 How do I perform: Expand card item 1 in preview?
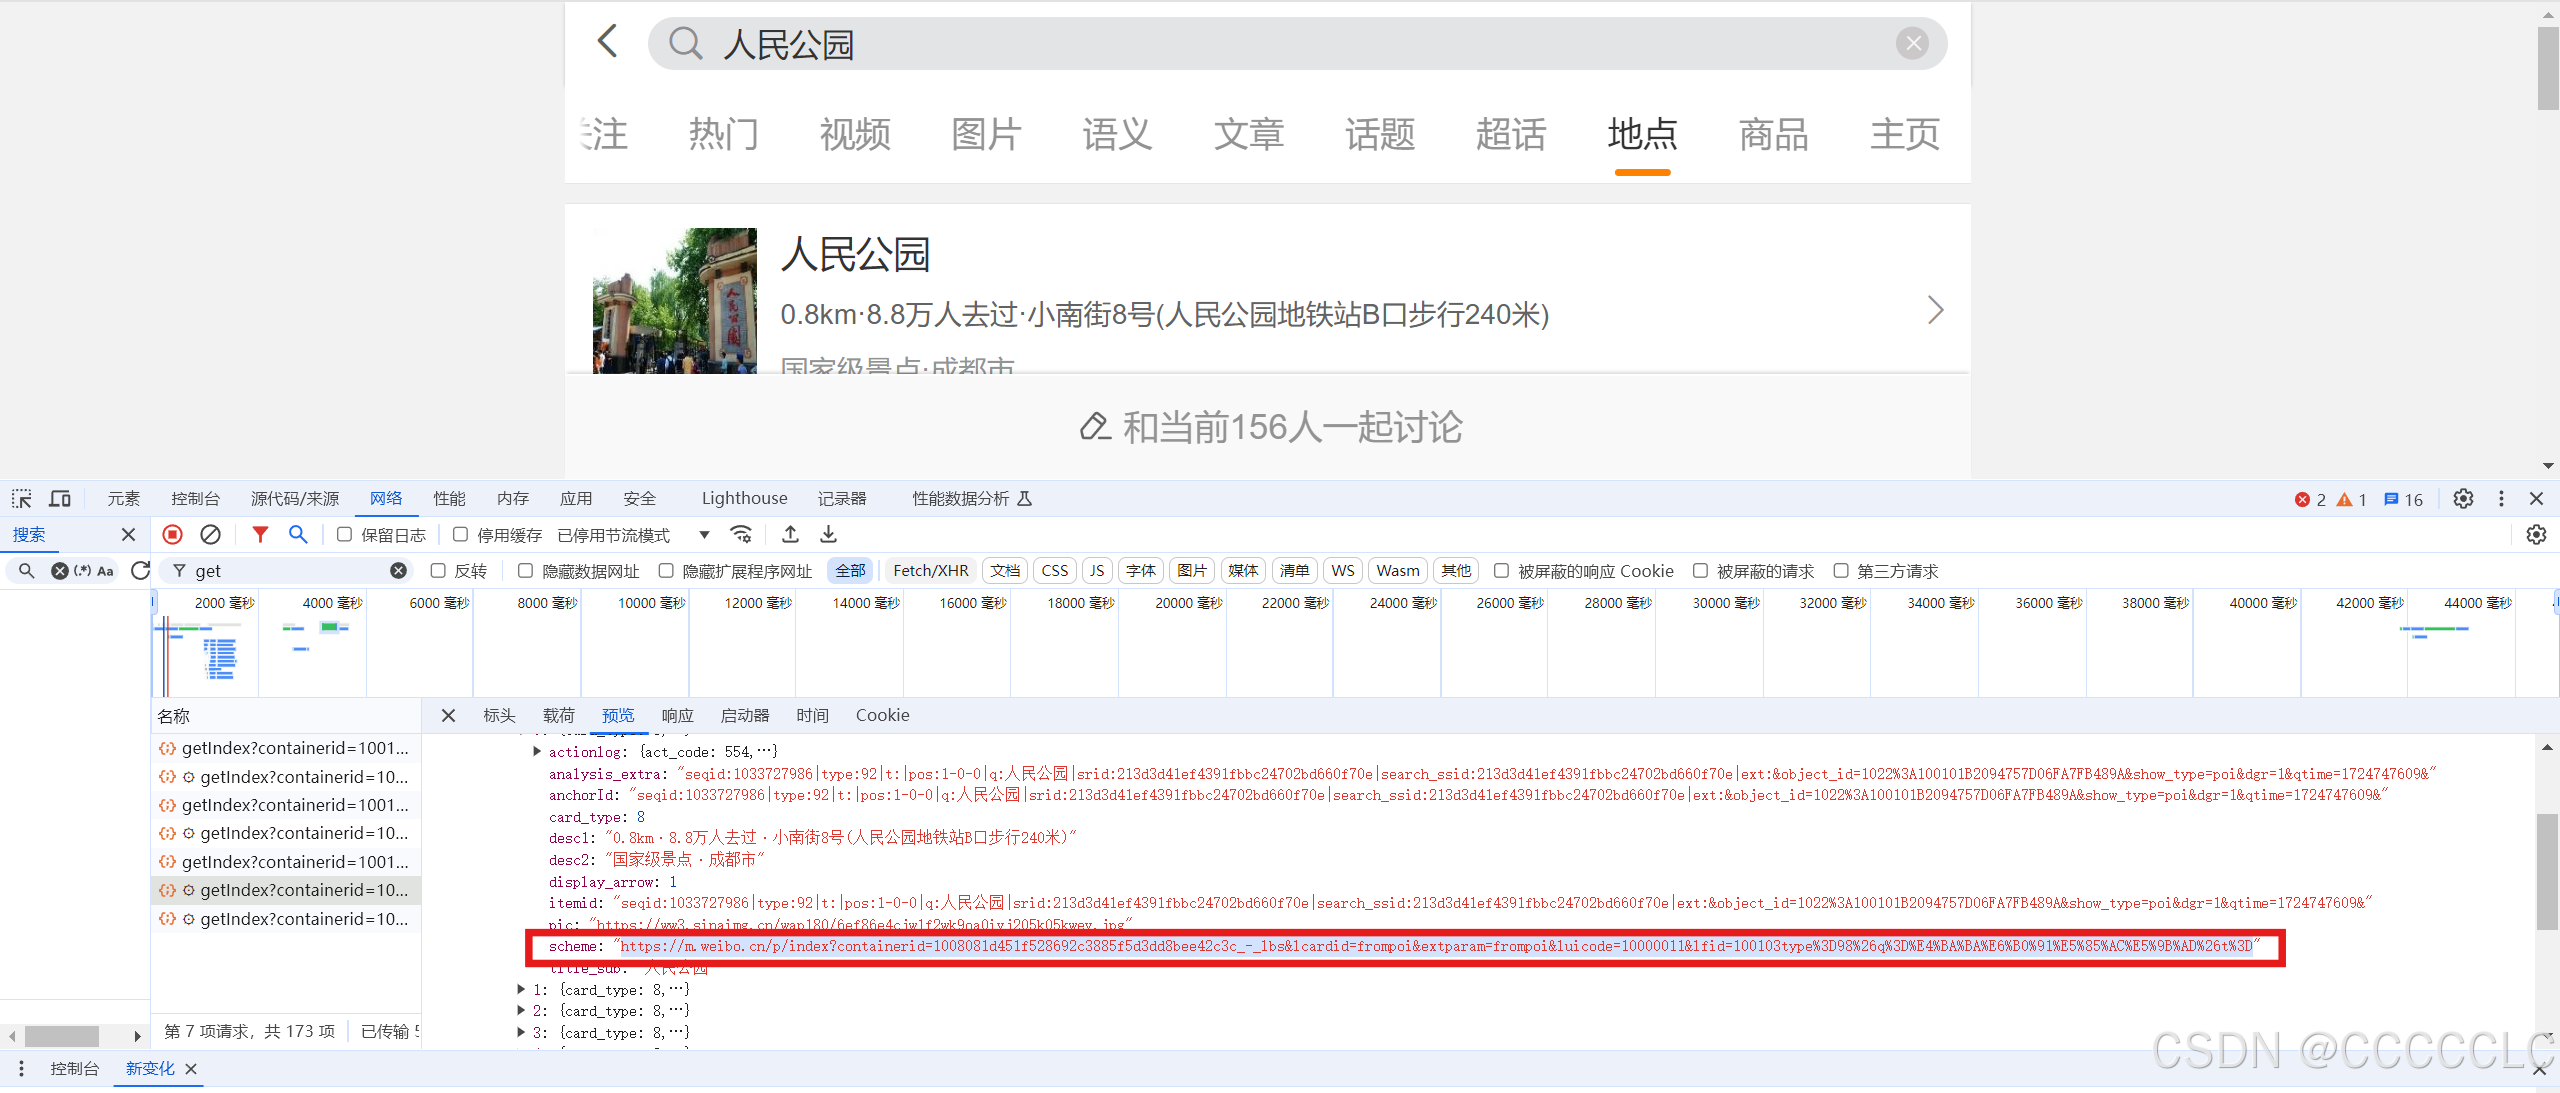(x=521, y=989)
